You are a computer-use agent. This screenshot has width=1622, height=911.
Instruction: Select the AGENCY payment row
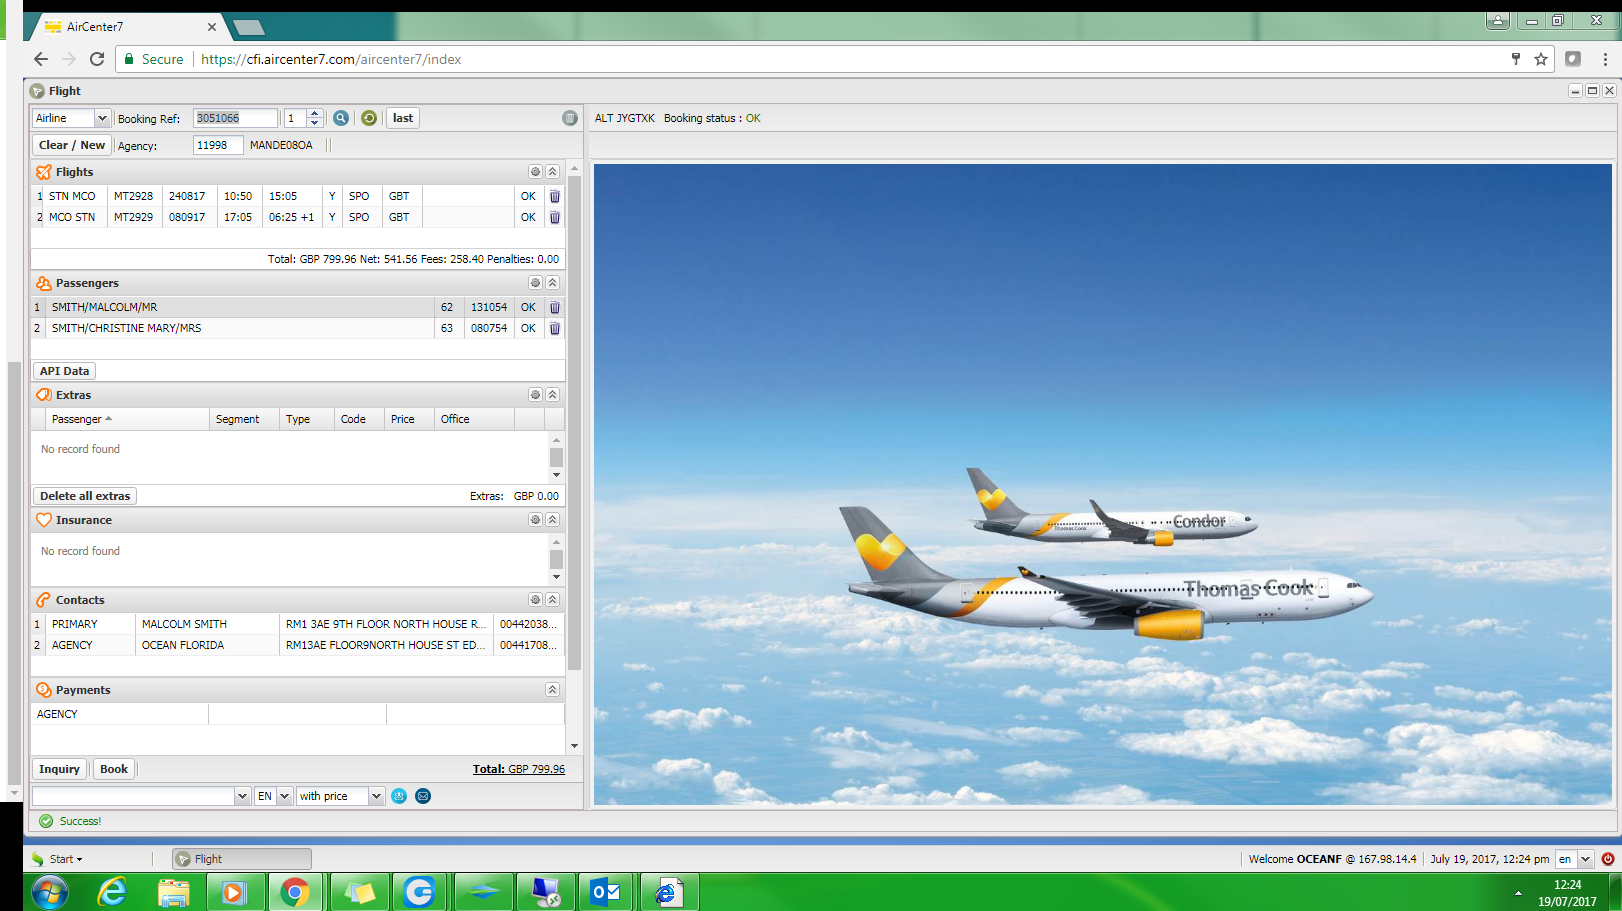[298, 714]
